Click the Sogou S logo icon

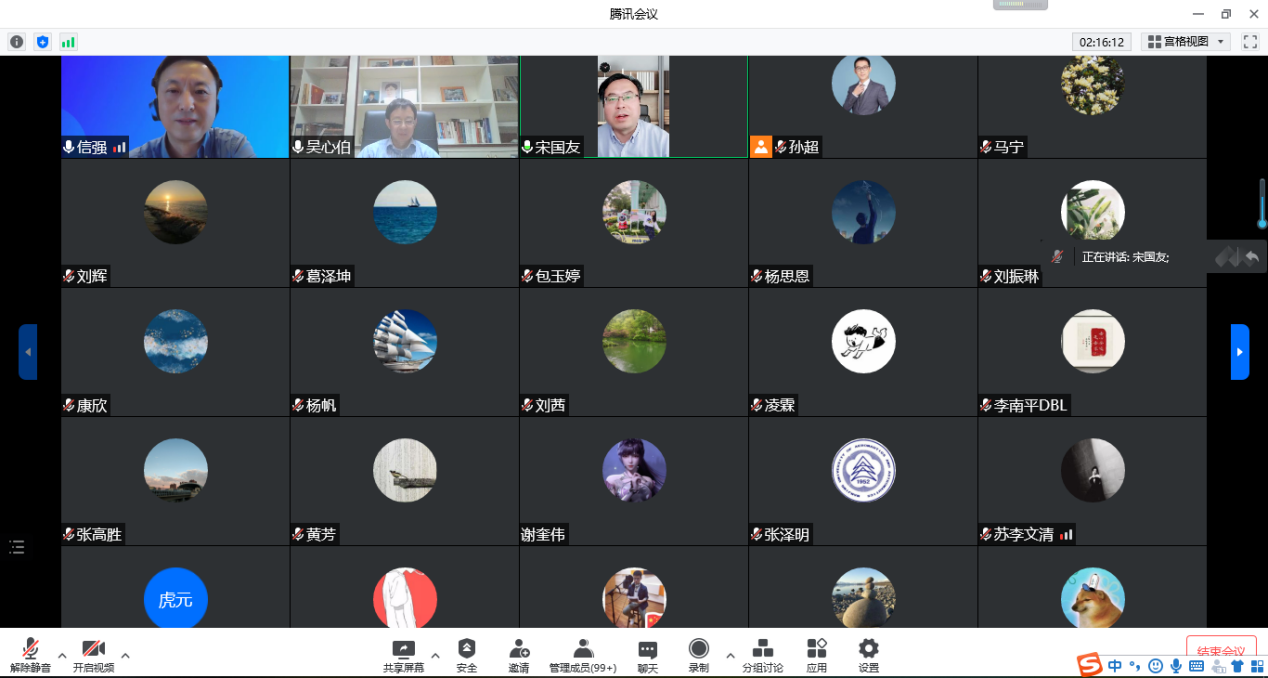pyautogui.click(x=1089, y=665)
